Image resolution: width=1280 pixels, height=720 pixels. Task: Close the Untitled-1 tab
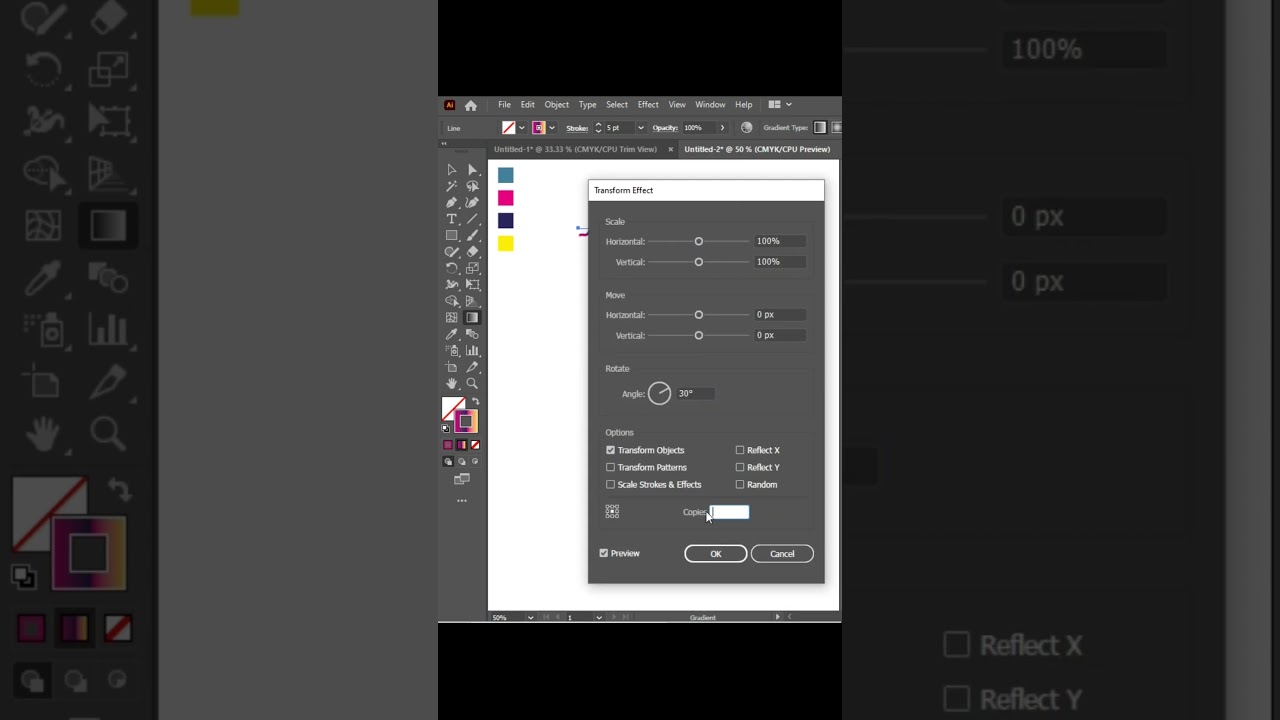click(x=670, y=149)
